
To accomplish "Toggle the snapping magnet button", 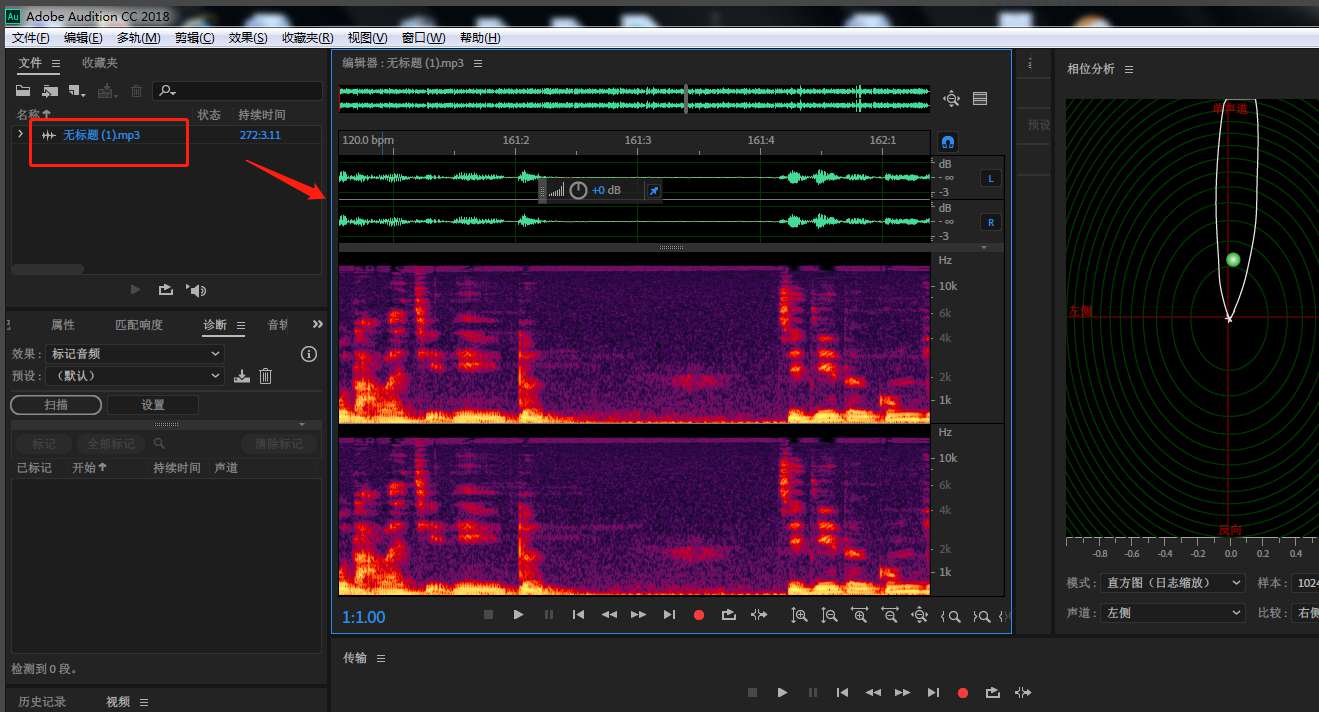I will (x=948, y=142).
